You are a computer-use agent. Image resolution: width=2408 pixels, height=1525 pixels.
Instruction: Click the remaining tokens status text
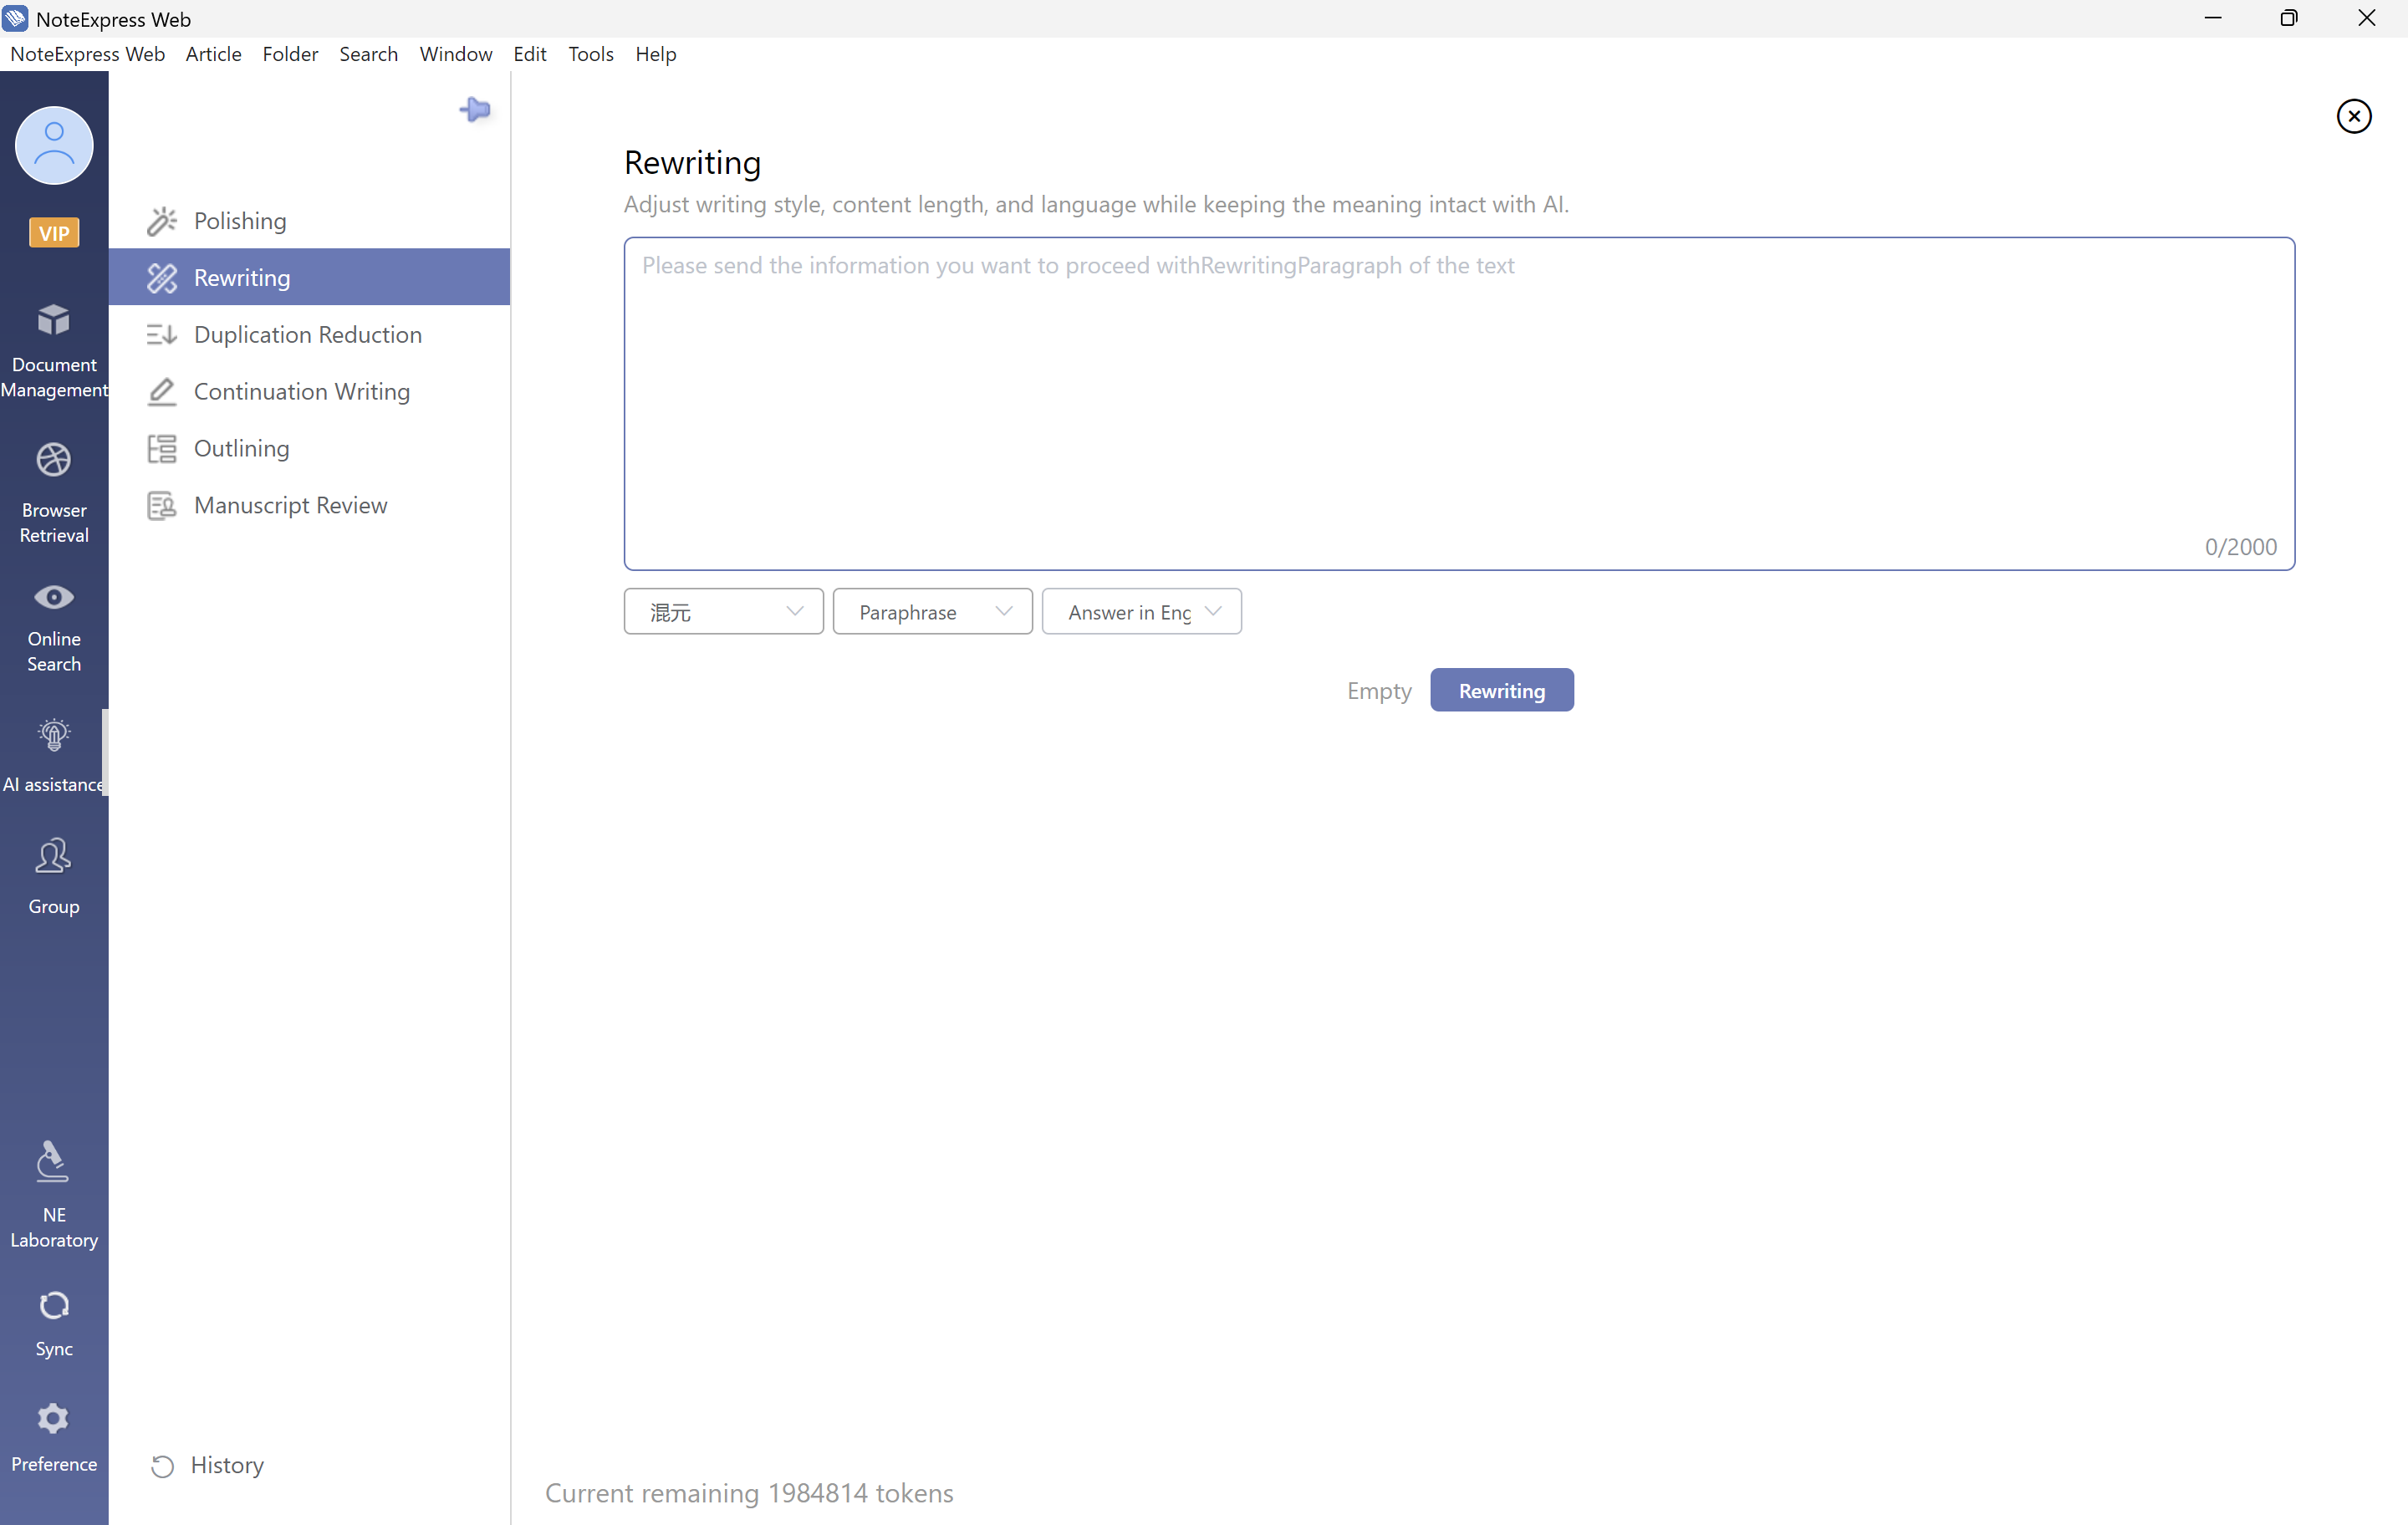[749, 1493]
